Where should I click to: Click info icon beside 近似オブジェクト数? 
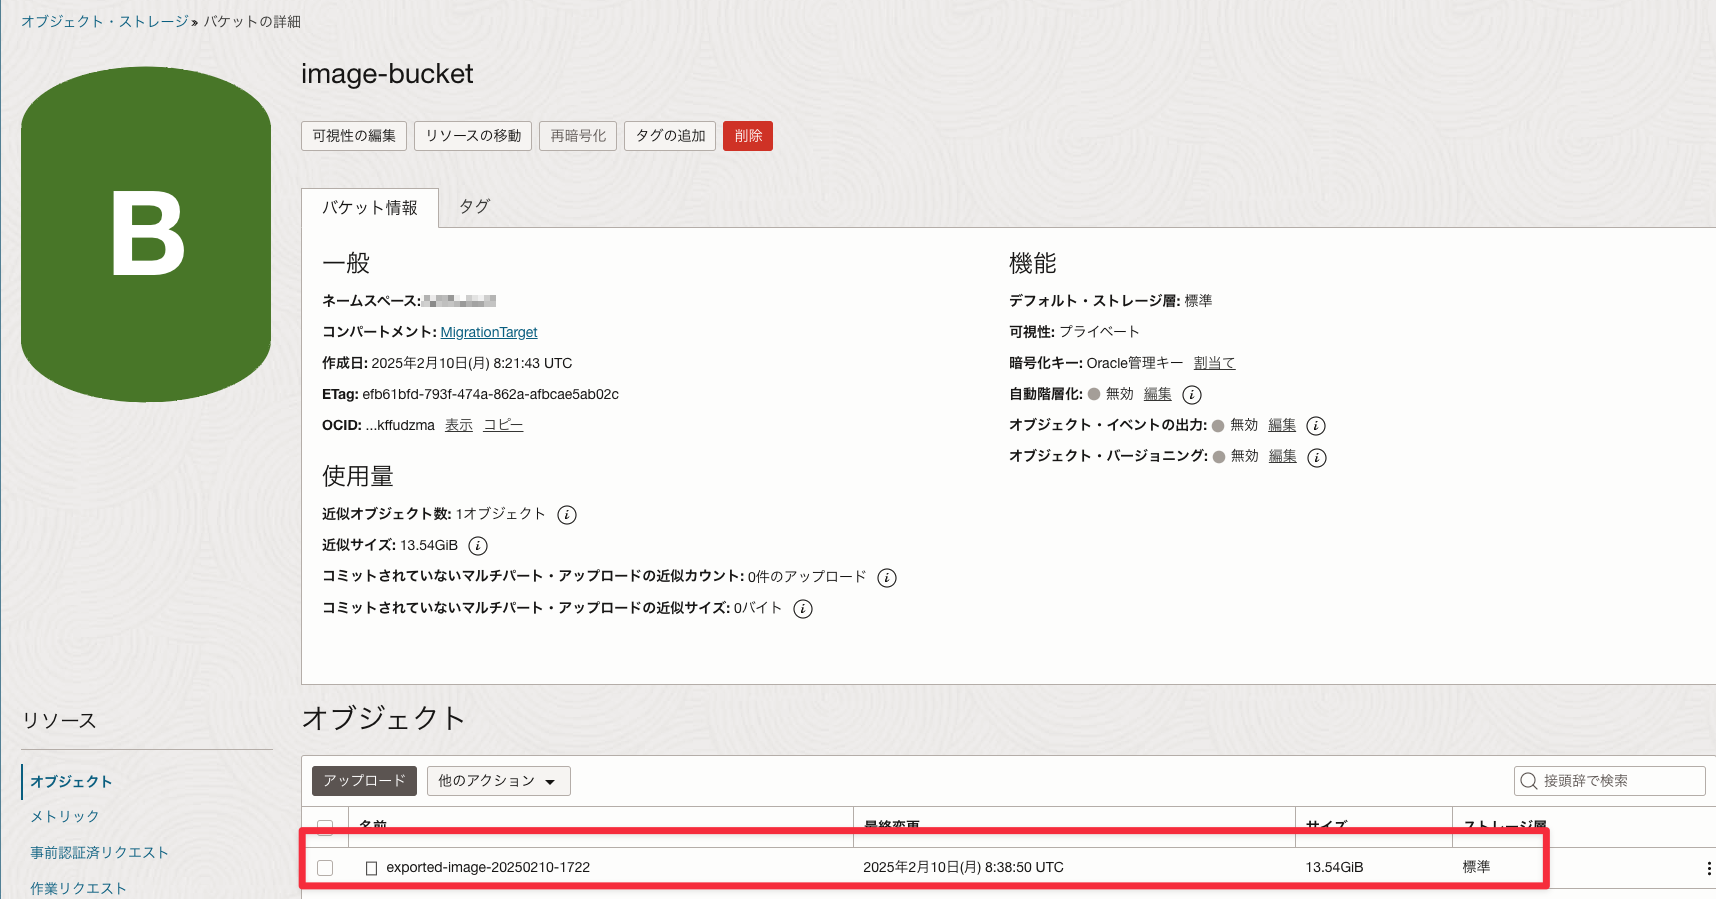567,515
